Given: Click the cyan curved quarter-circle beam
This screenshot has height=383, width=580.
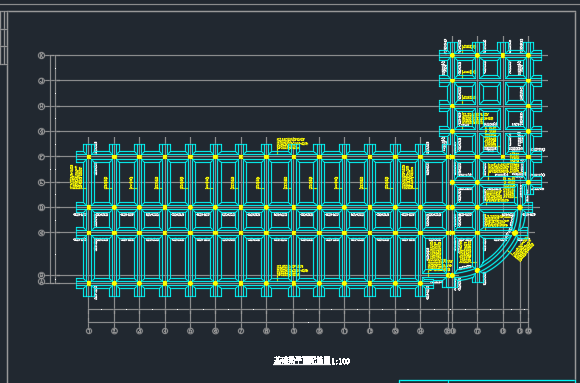Looking at the screenshot, I should [500, 256].
